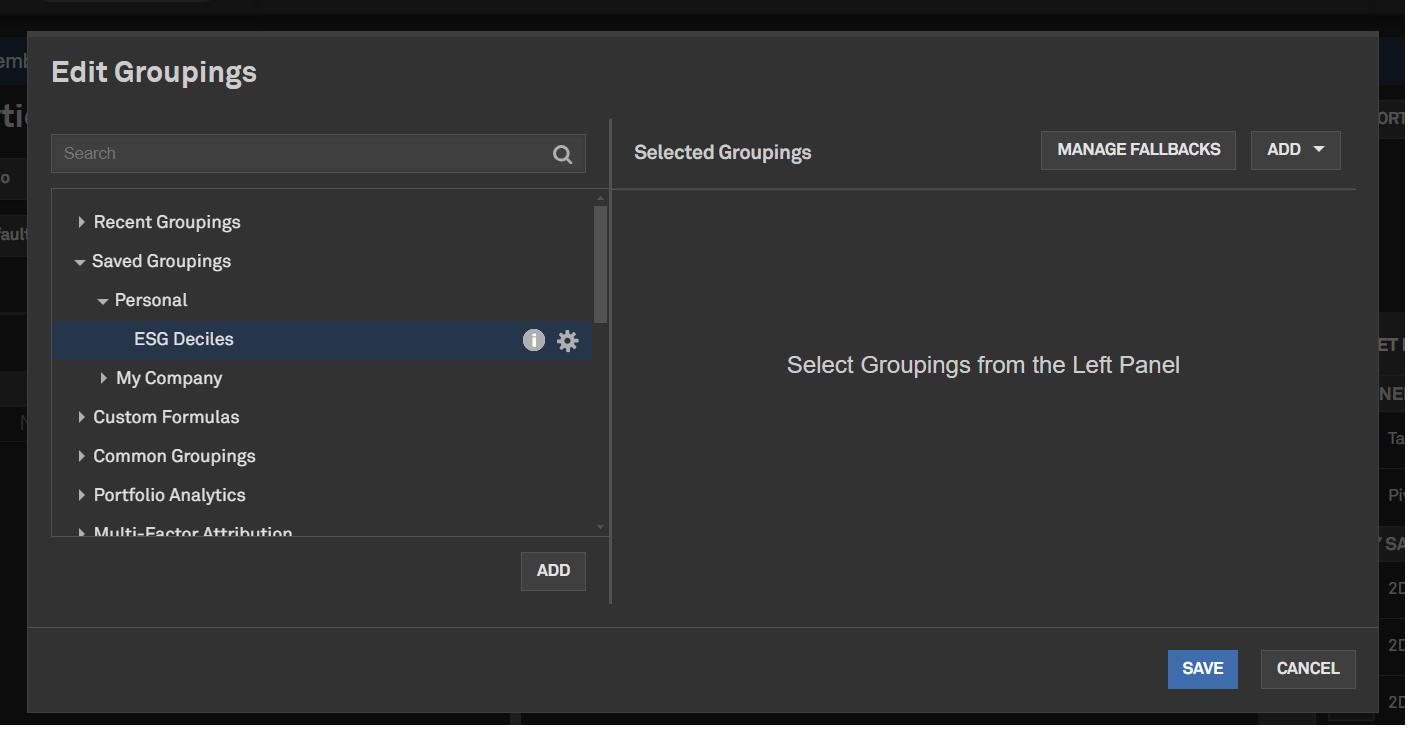Screen dimensions: 1411x737
Task: Click the tree list scrollbar thumb
Action: (600, 263)
